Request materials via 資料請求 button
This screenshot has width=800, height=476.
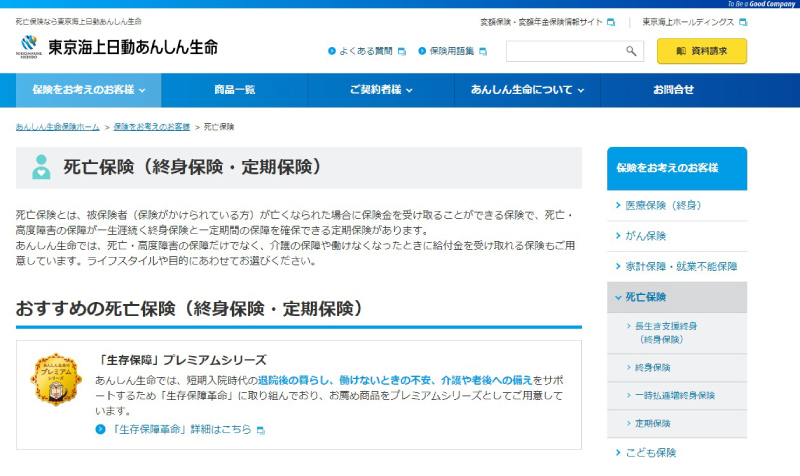(702, 51)
